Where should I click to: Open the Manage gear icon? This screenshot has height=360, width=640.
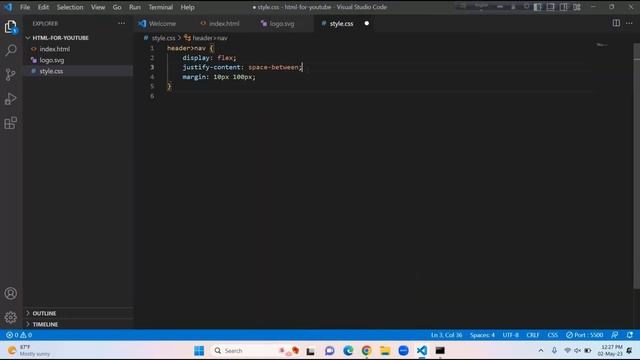[11, 317]
